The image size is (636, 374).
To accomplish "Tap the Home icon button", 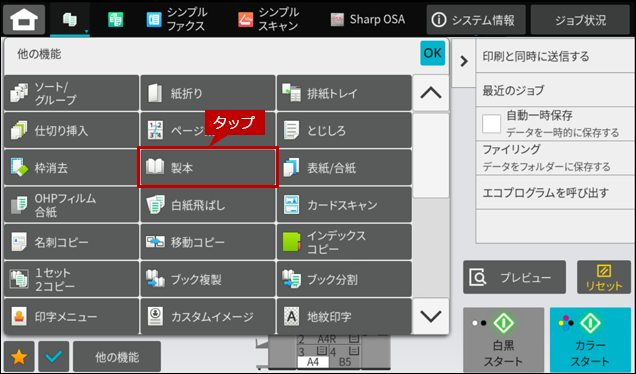I will 24,19.
